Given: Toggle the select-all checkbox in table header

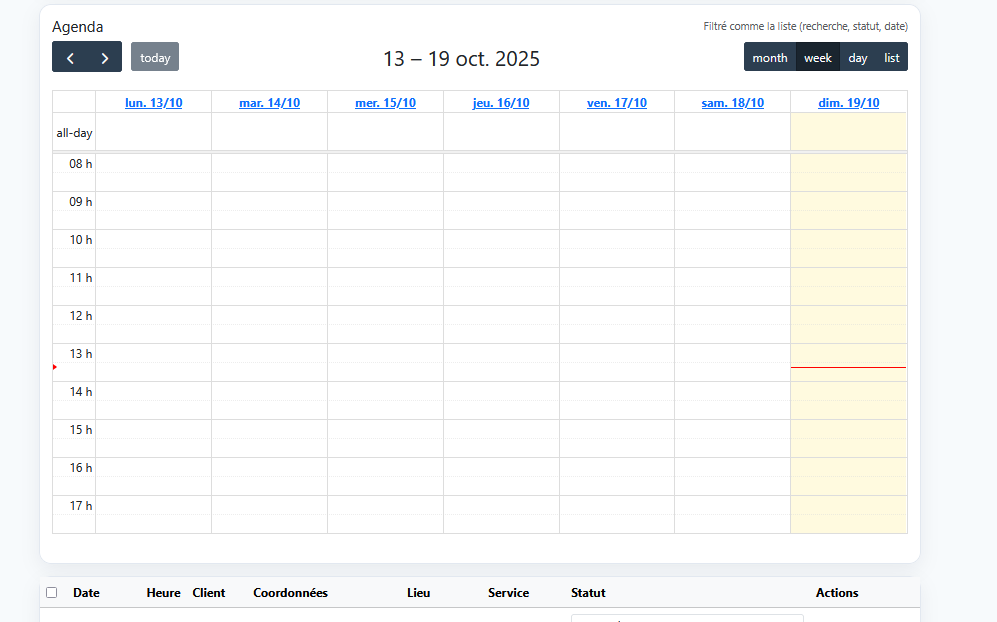Looking at the screenshot, I should coord(52,593).
